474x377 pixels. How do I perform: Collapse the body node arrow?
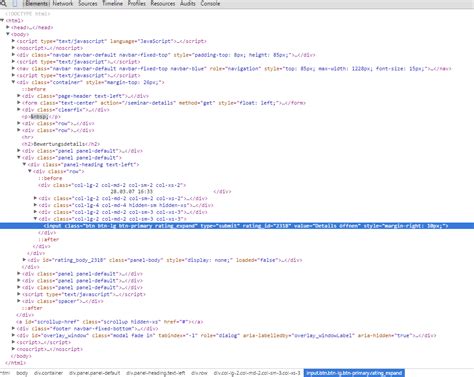click(x=8, y=34)
